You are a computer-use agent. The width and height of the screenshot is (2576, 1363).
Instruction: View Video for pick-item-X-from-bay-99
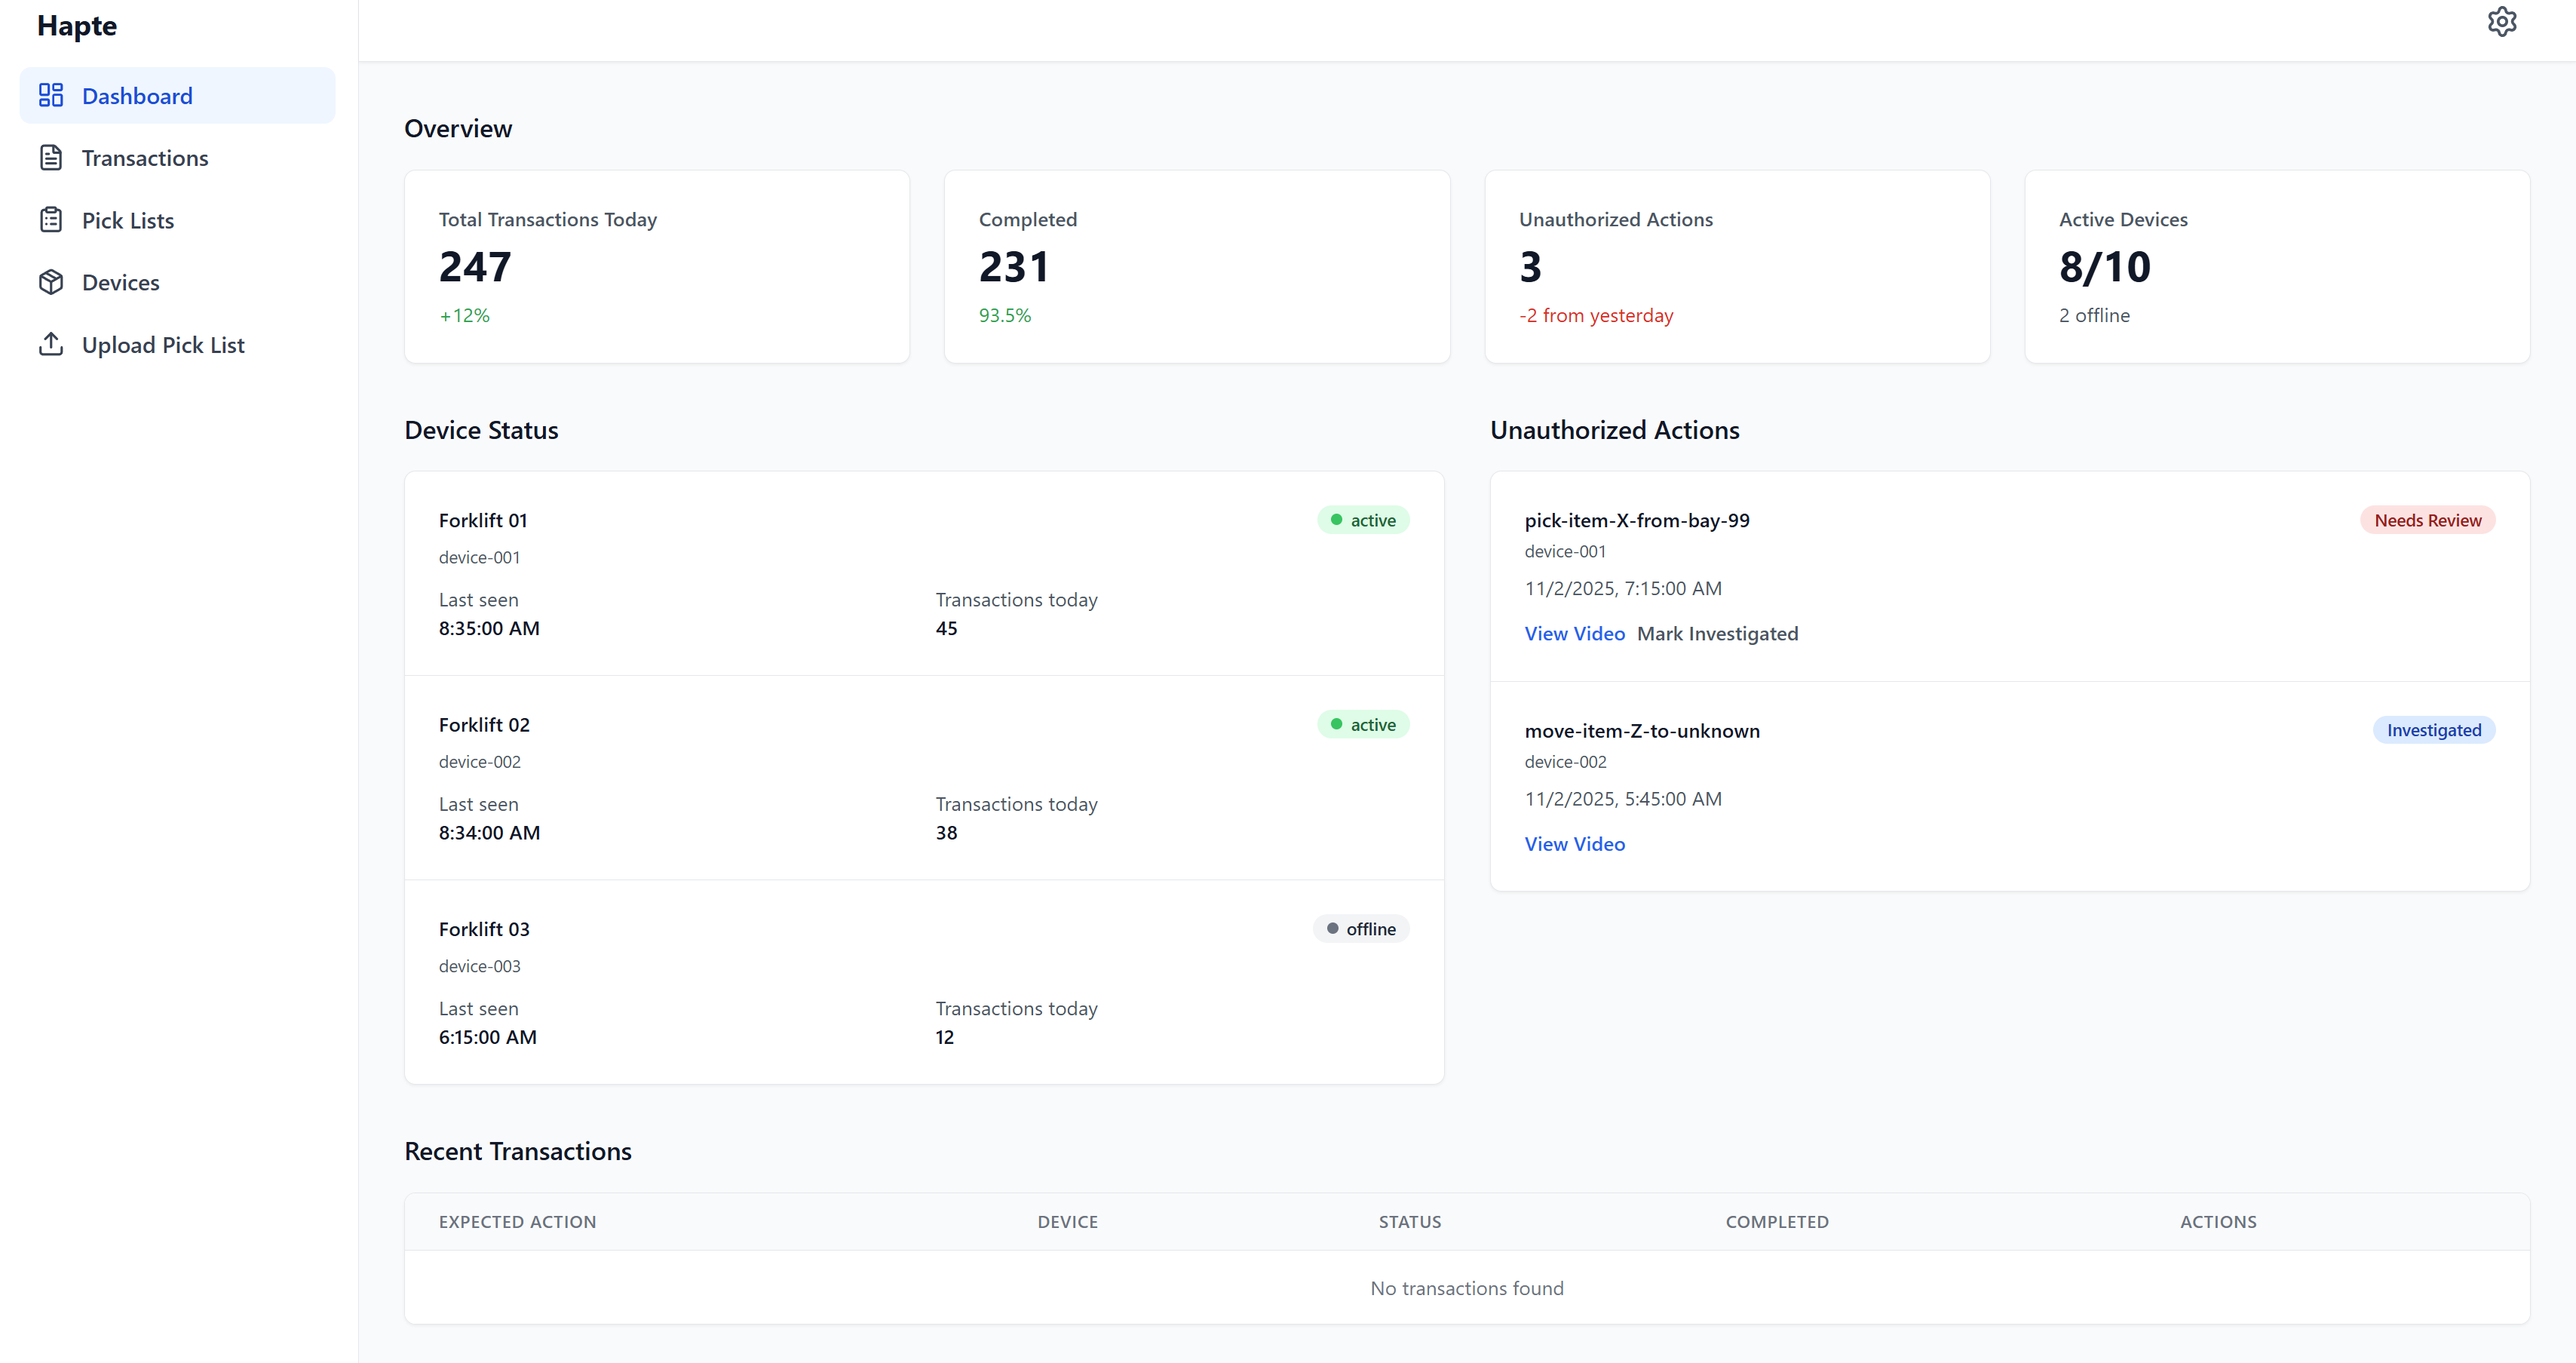point(1574,633)
